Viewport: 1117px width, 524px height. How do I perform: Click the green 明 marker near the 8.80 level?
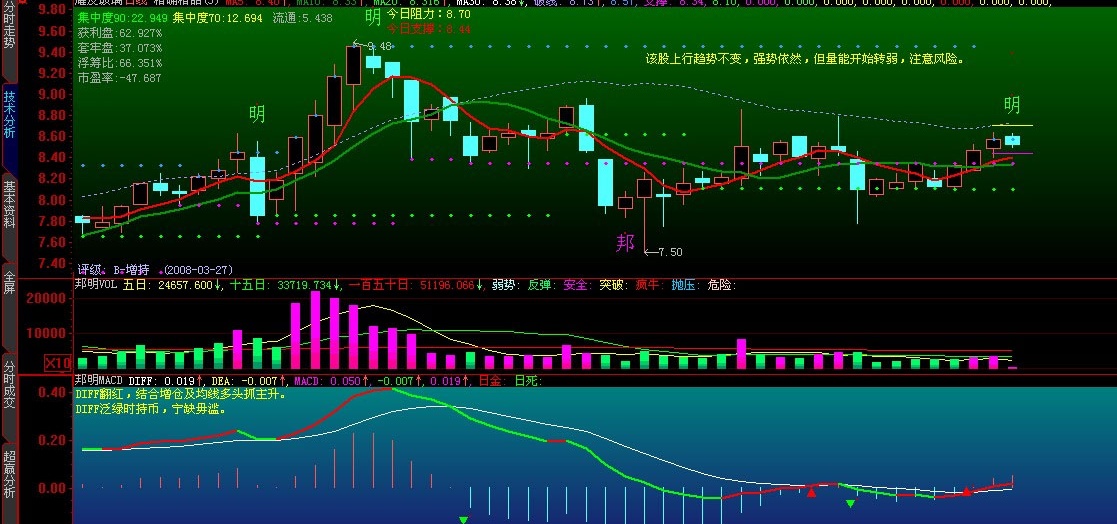click(257, 113)
